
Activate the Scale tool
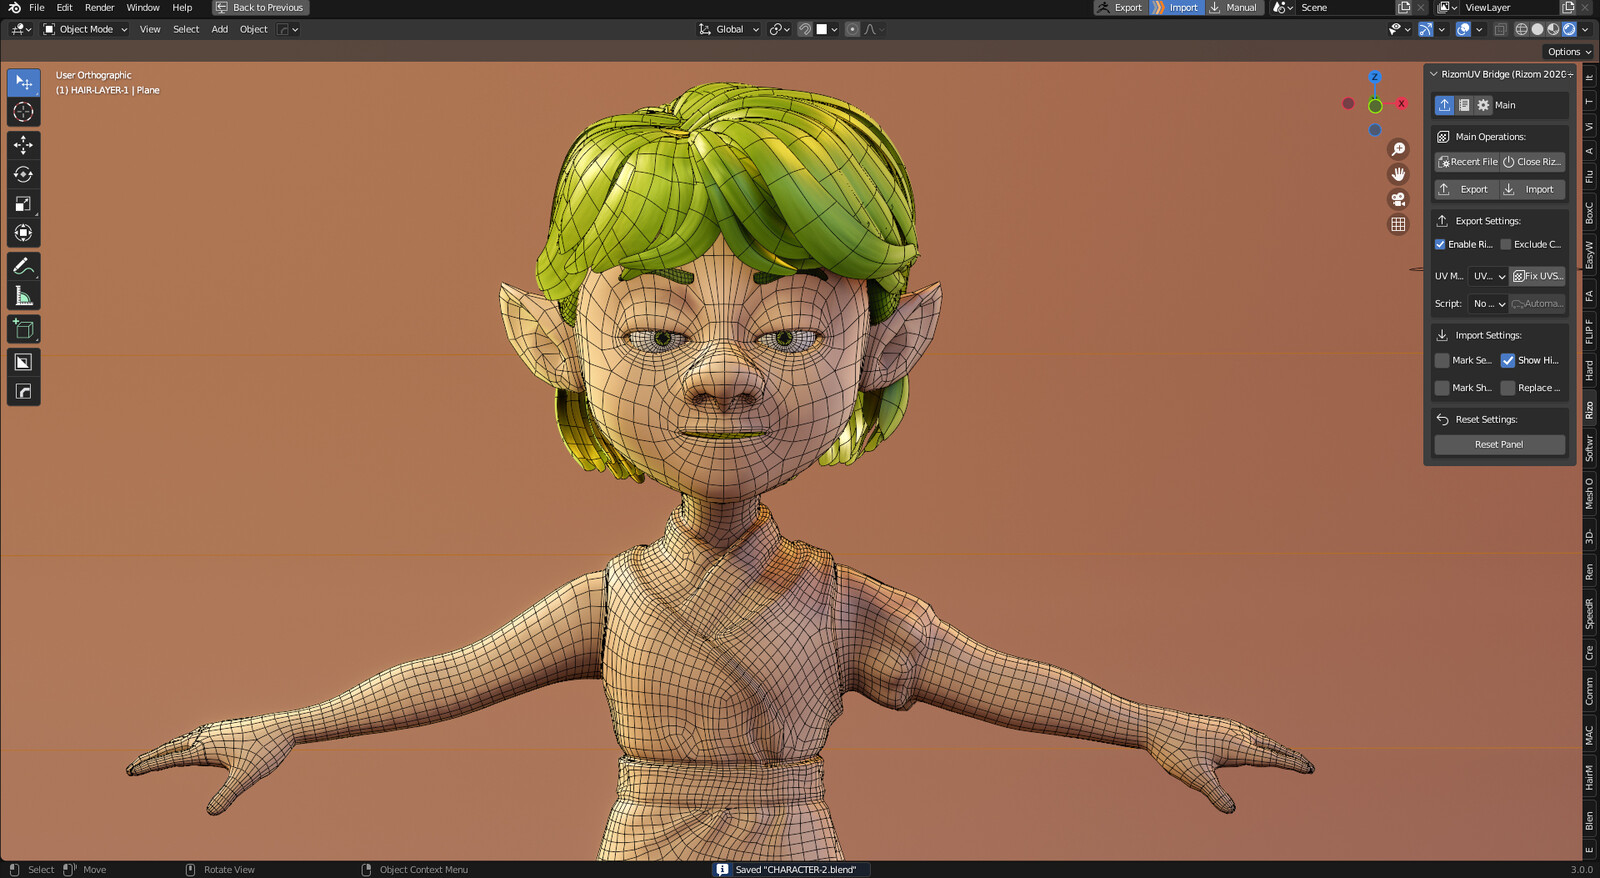pyautogui.click(x=23, y=204)
